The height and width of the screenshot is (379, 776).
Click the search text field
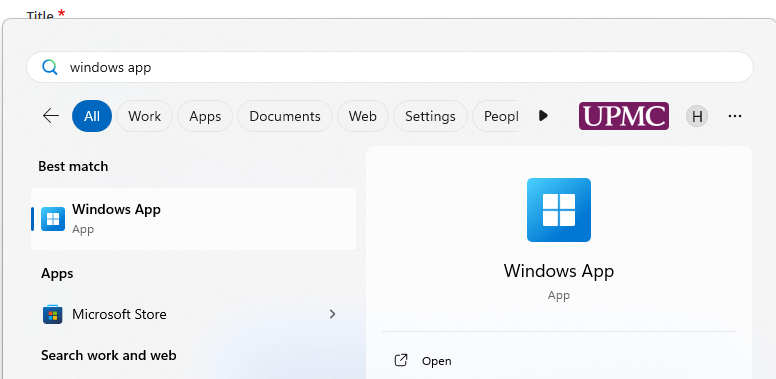pyautogui.click(x=390, y=67)
